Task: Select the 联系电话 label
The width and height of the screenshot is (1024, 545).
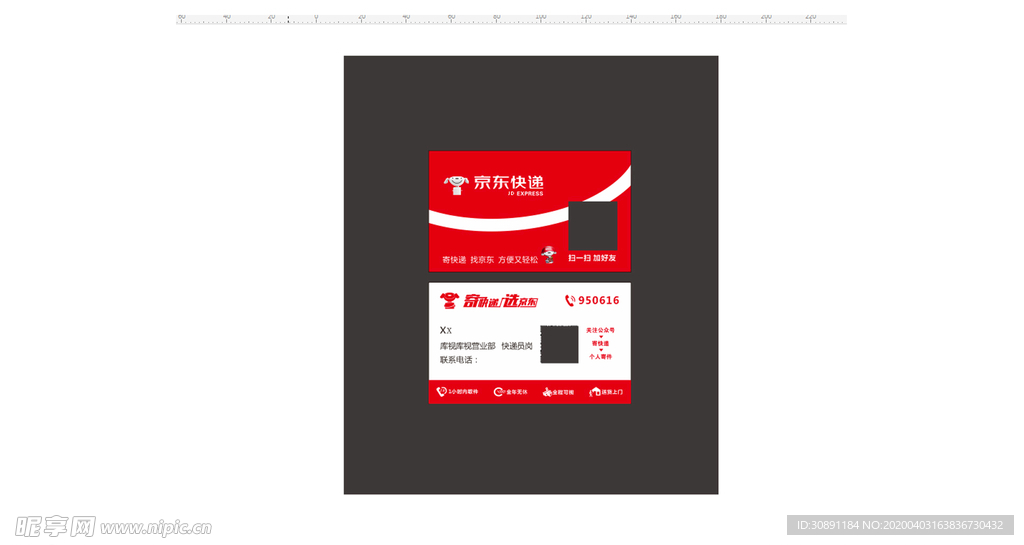Action: pos(459,360)
